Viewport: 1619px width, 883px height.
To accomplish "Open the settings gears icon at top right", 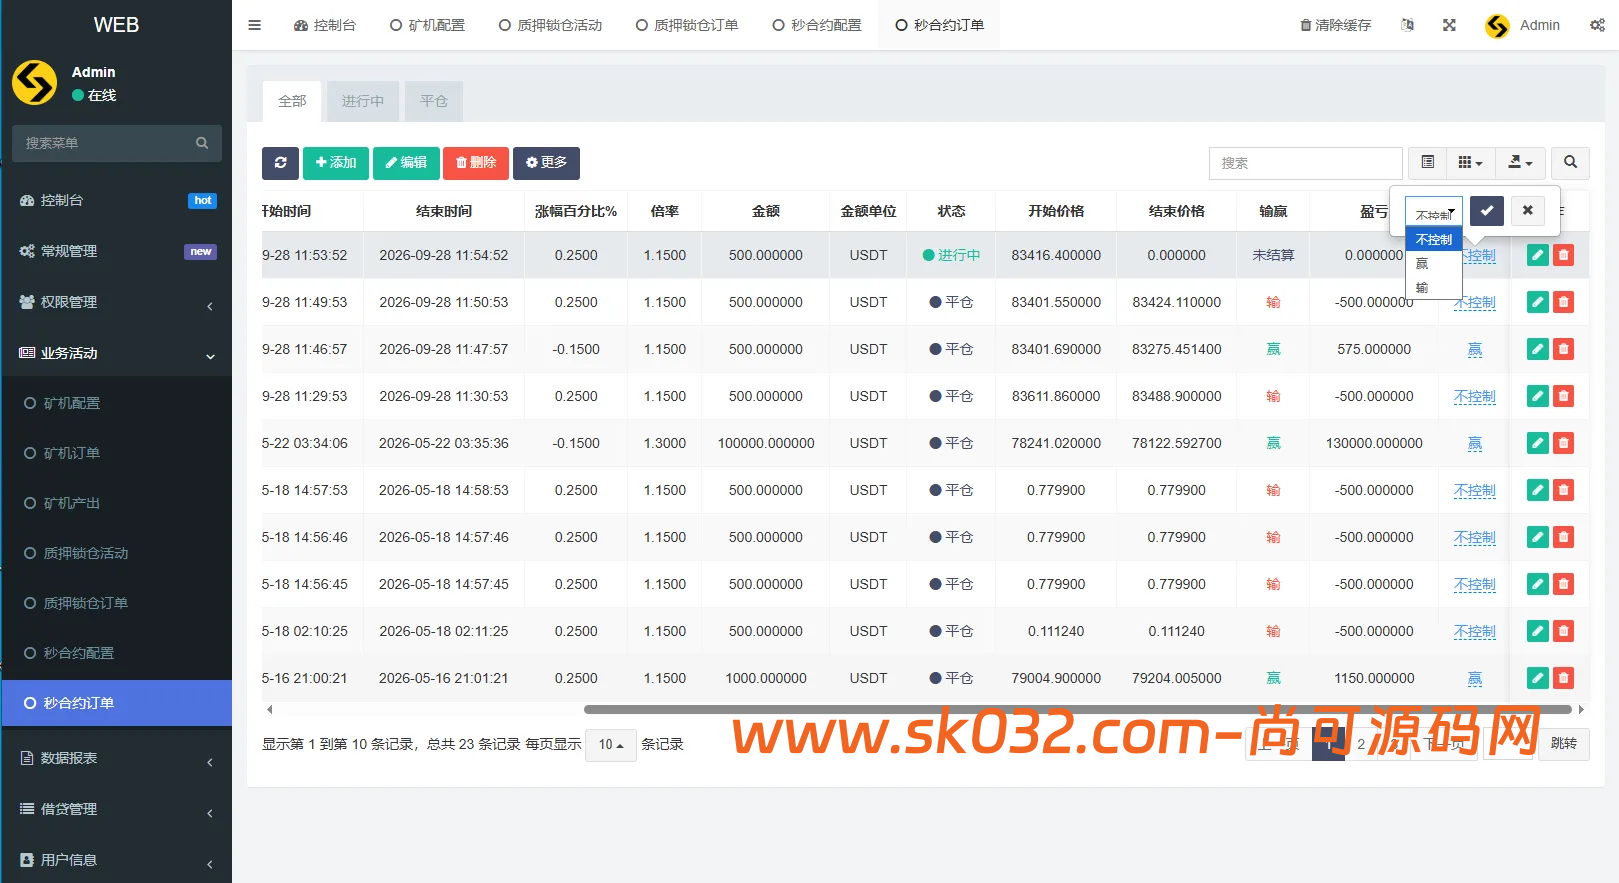I will [x=1597, y=25].
